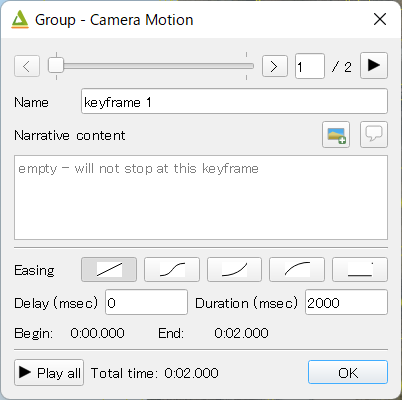Add an image to narrative content
Screen dimensions: 402x400
coord(336,135)
